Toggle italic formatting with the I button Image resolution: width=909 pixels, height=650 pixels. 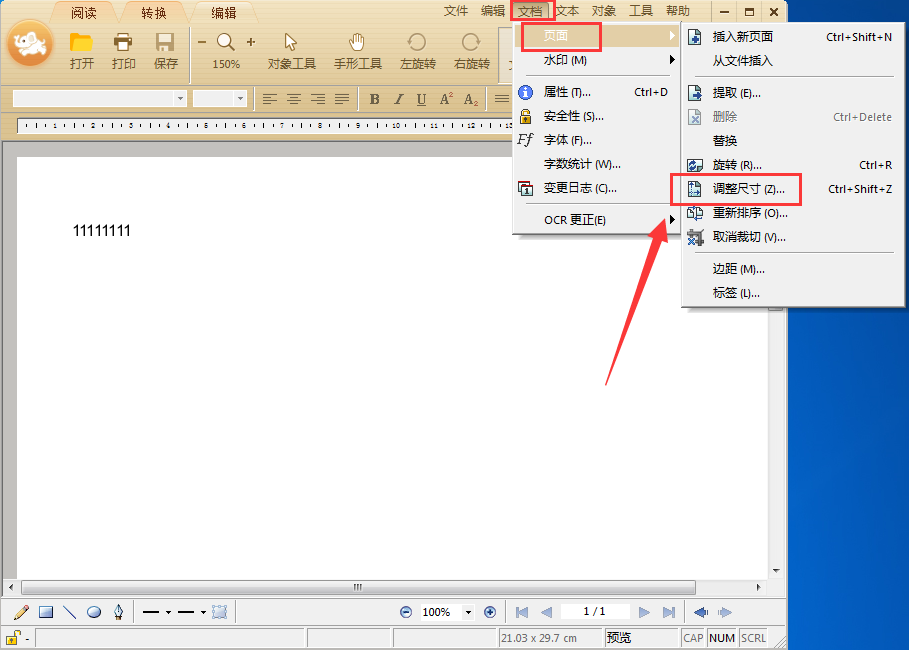(398, 99)
